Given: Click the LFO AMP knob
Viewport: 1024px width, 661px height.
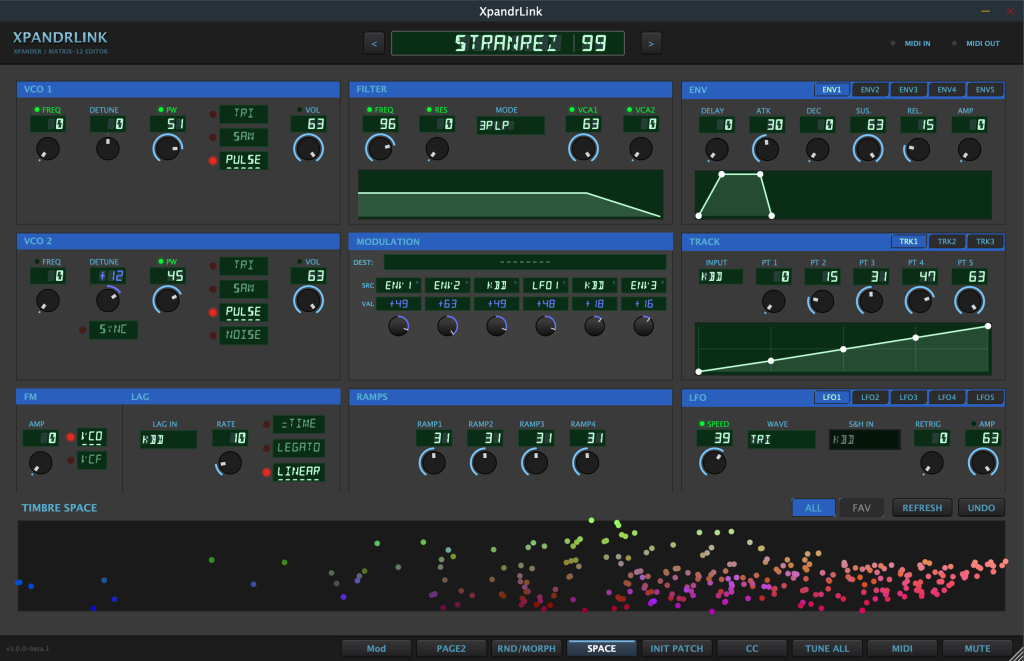Looking at the screenshot, I should [983, 462].
